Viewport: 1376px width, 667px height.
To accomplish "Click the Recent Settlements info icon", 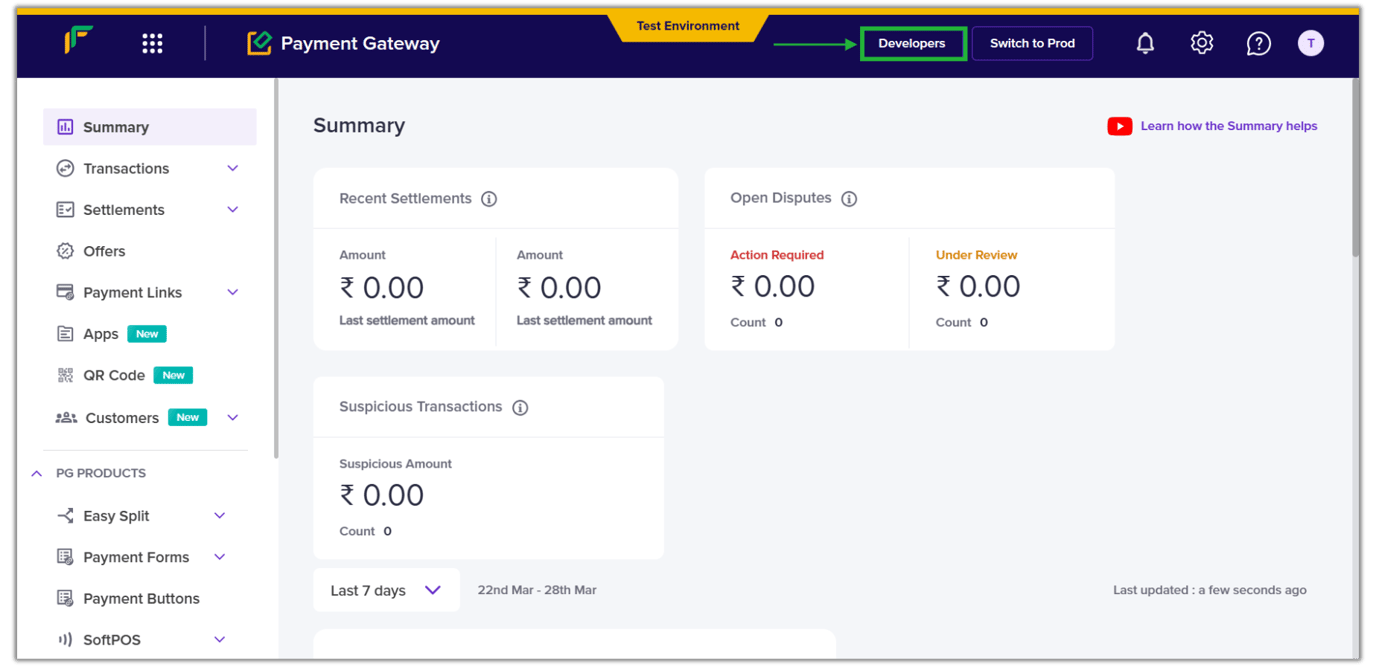I will click(x=489, y=198).
